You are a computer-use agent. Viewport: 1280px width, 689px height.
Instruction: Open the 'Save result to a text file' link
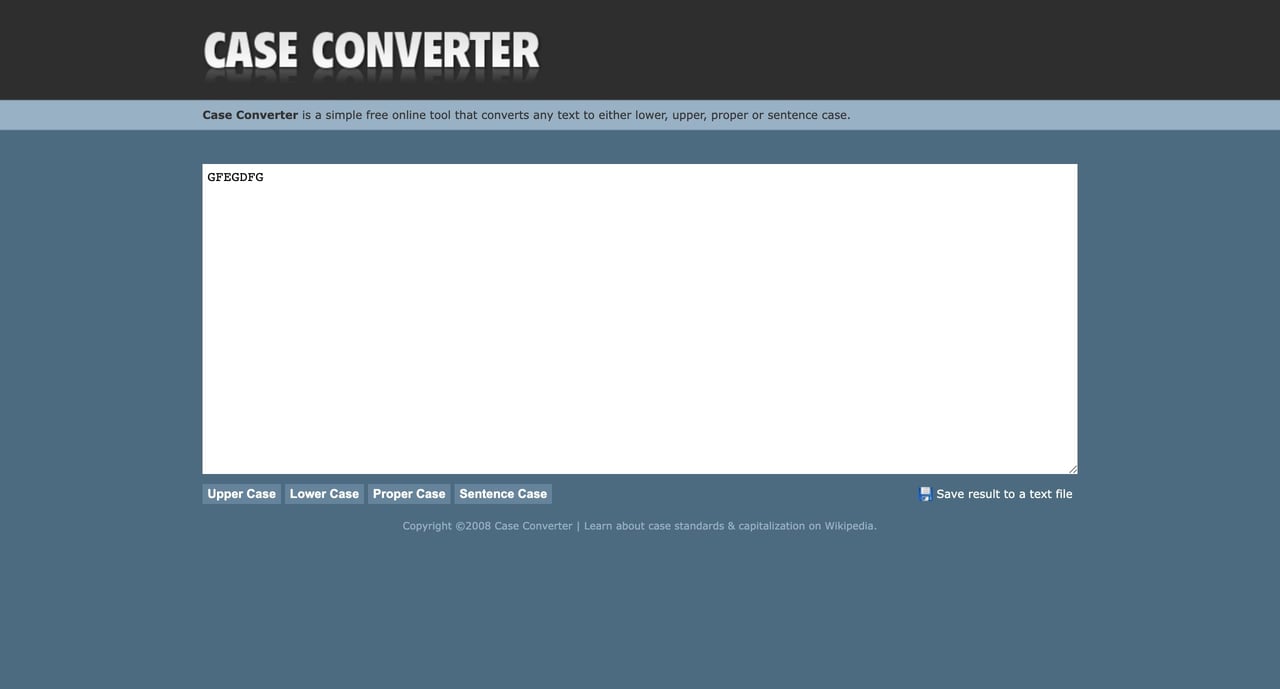coord(1003,493)
